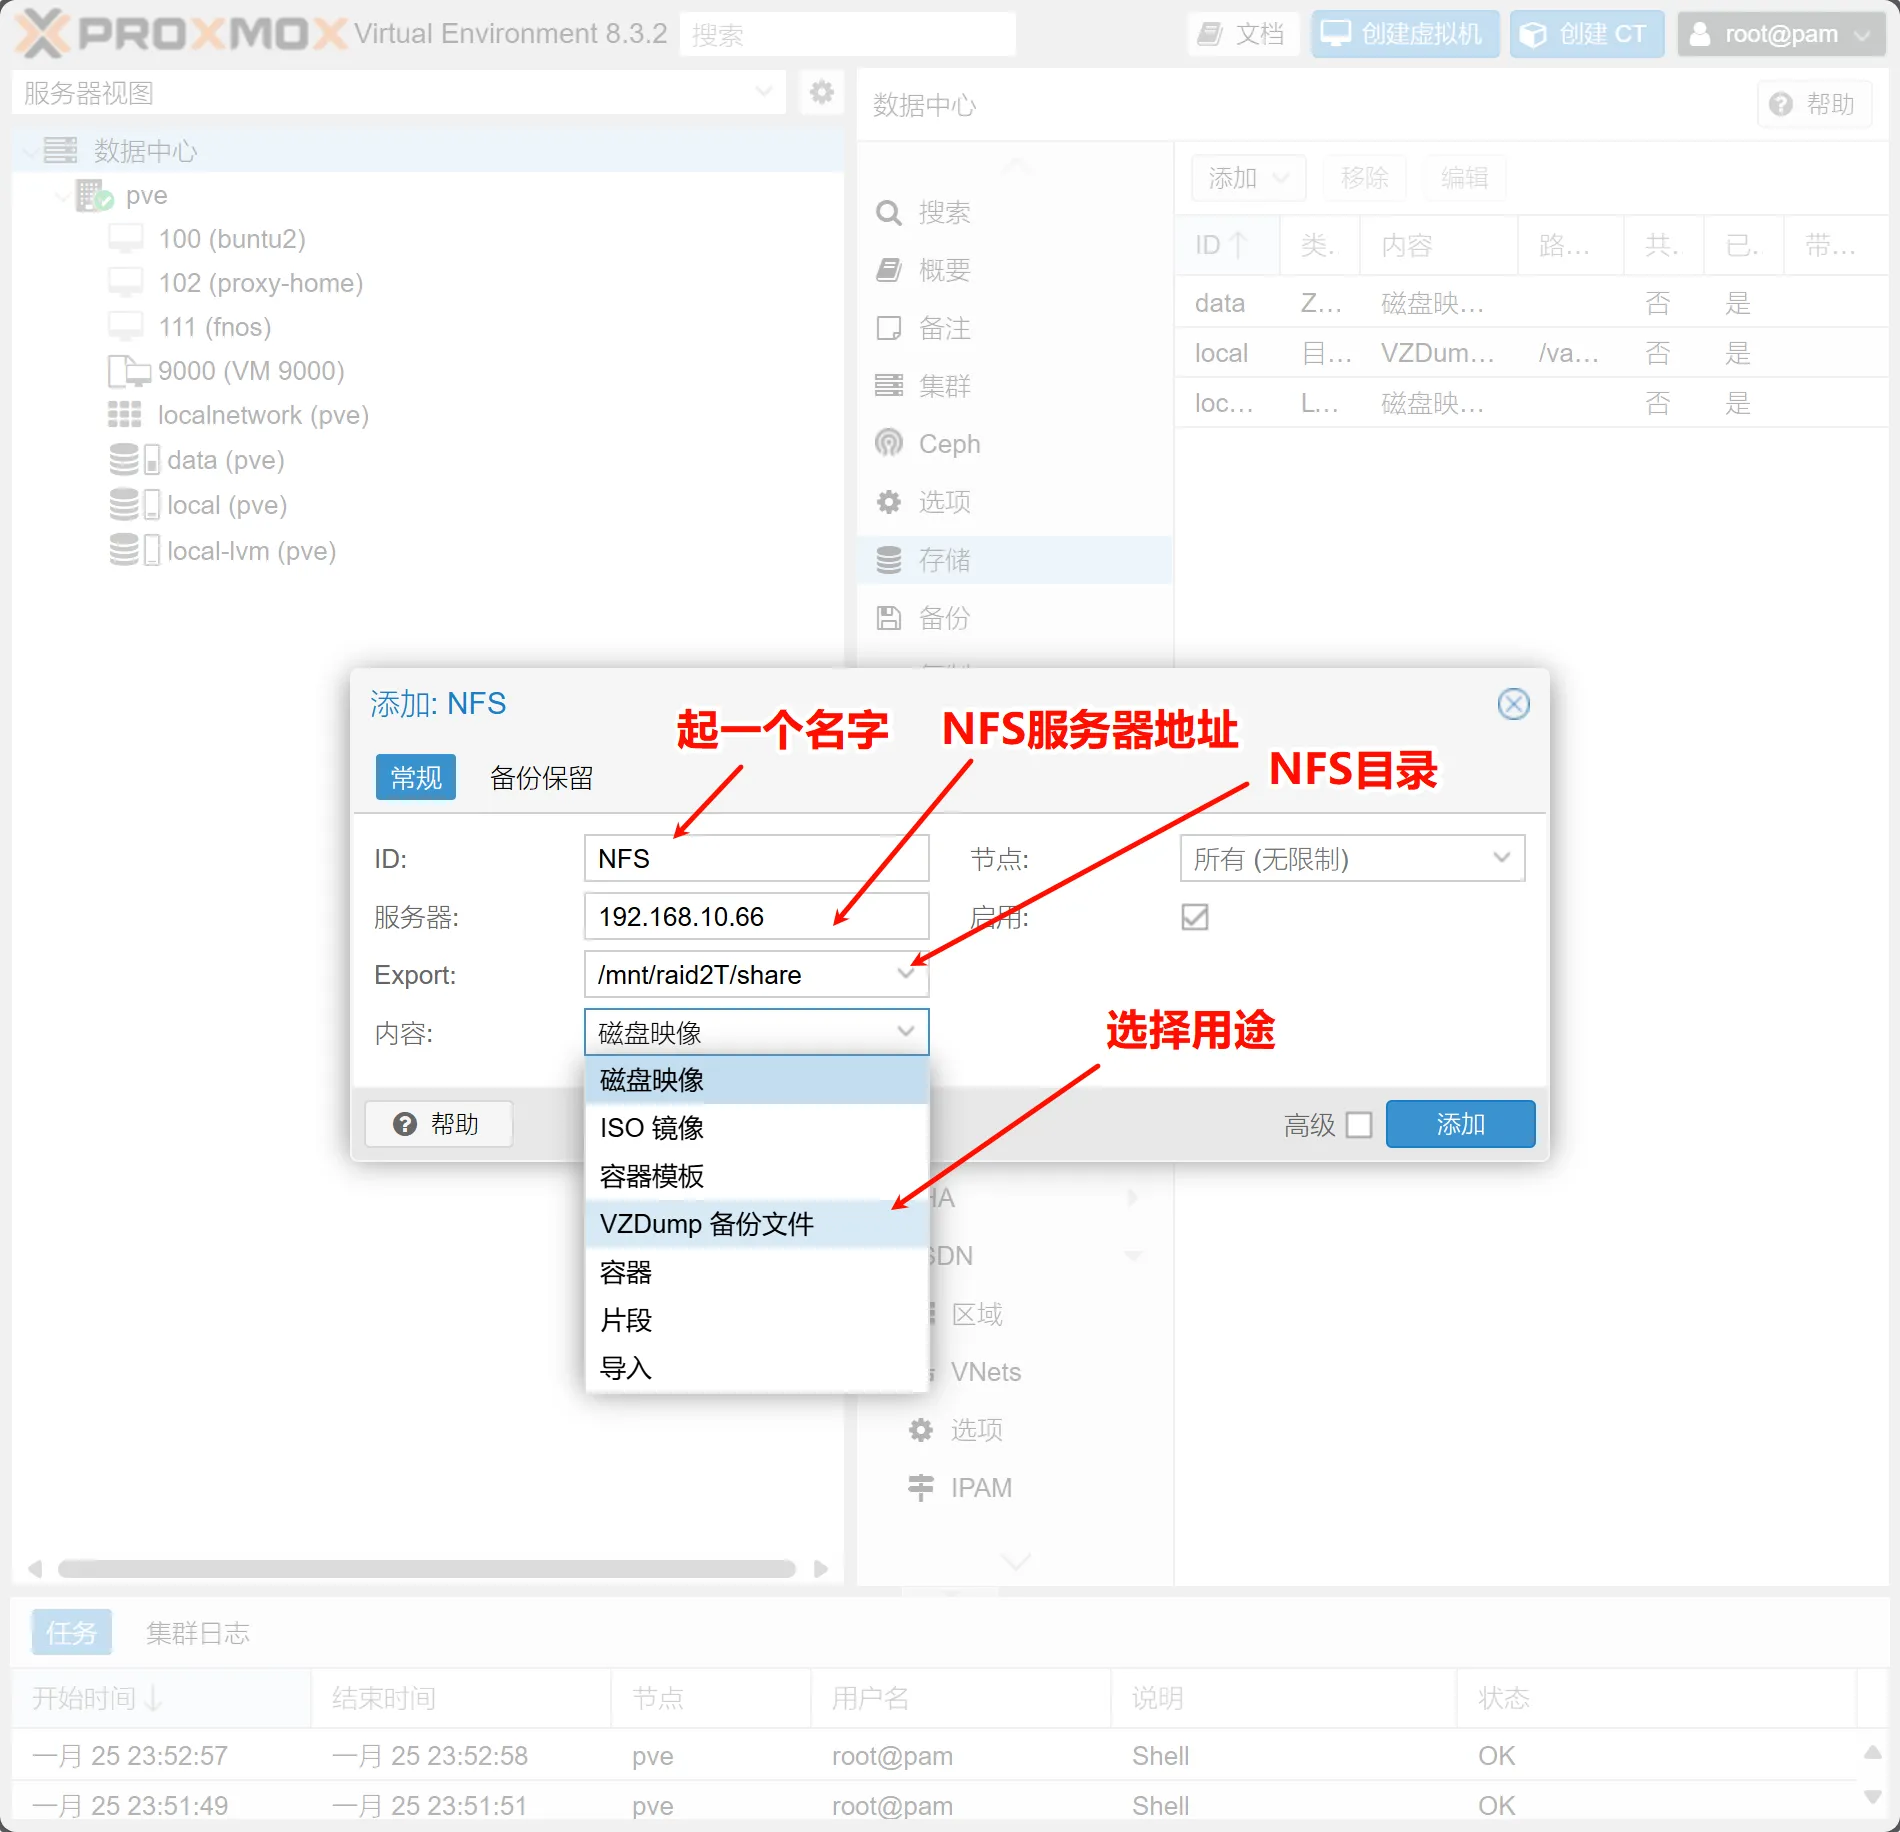
Task: Click the 创建虚拟机 button
Action: (1404, 34)
